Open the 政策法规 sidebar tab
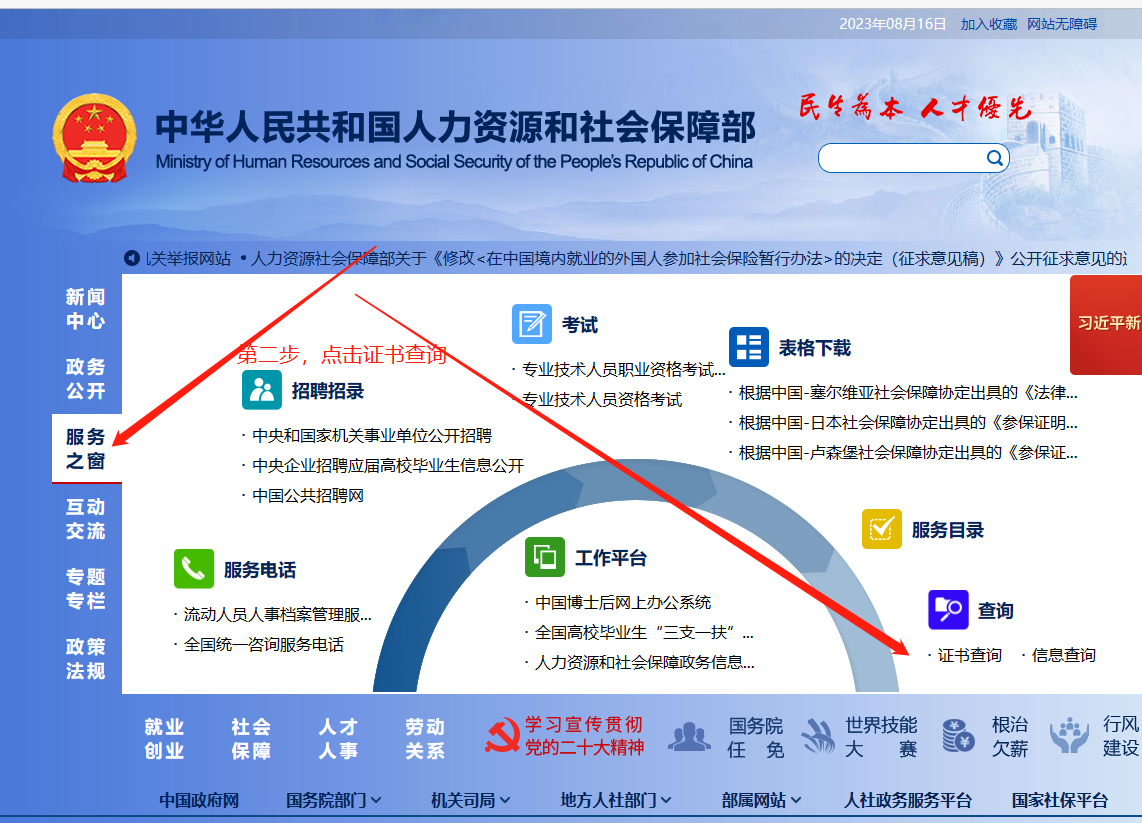 tap(86, 658)
